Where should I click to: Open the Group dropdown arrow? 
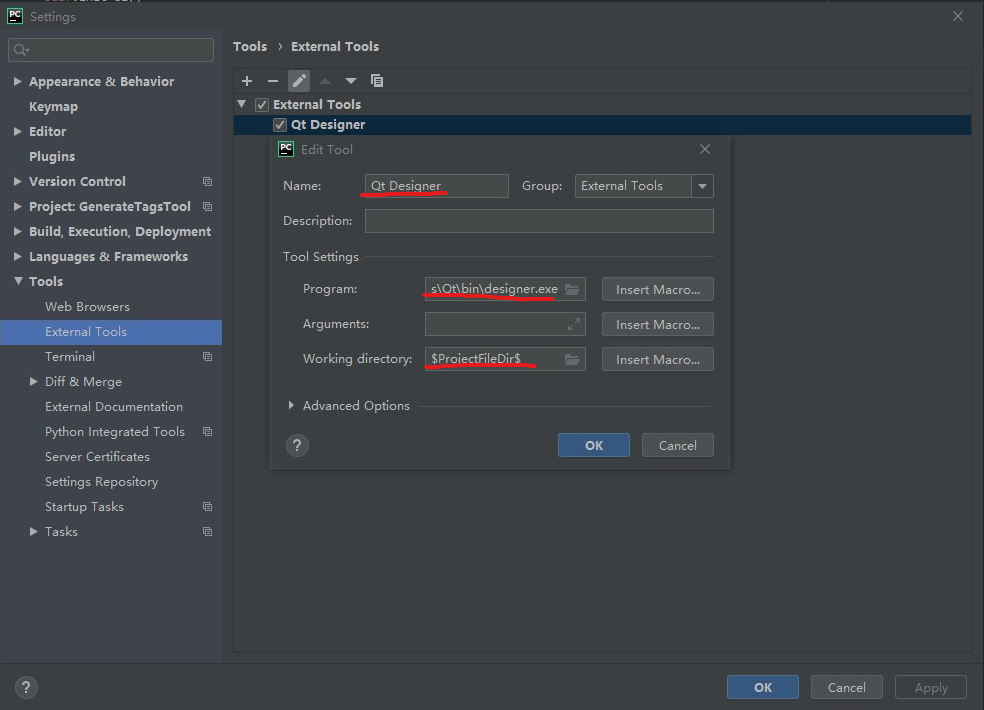[x=702, y=186]
